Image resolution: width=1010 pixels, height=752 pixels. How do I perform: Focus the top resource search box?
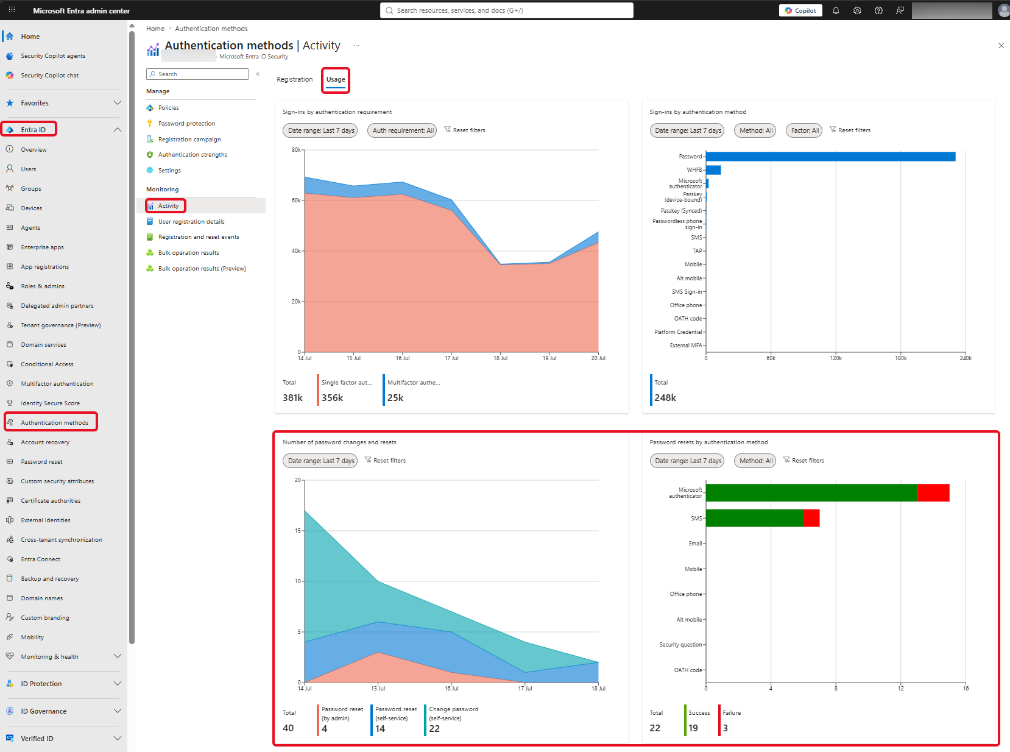coord(506,10)
